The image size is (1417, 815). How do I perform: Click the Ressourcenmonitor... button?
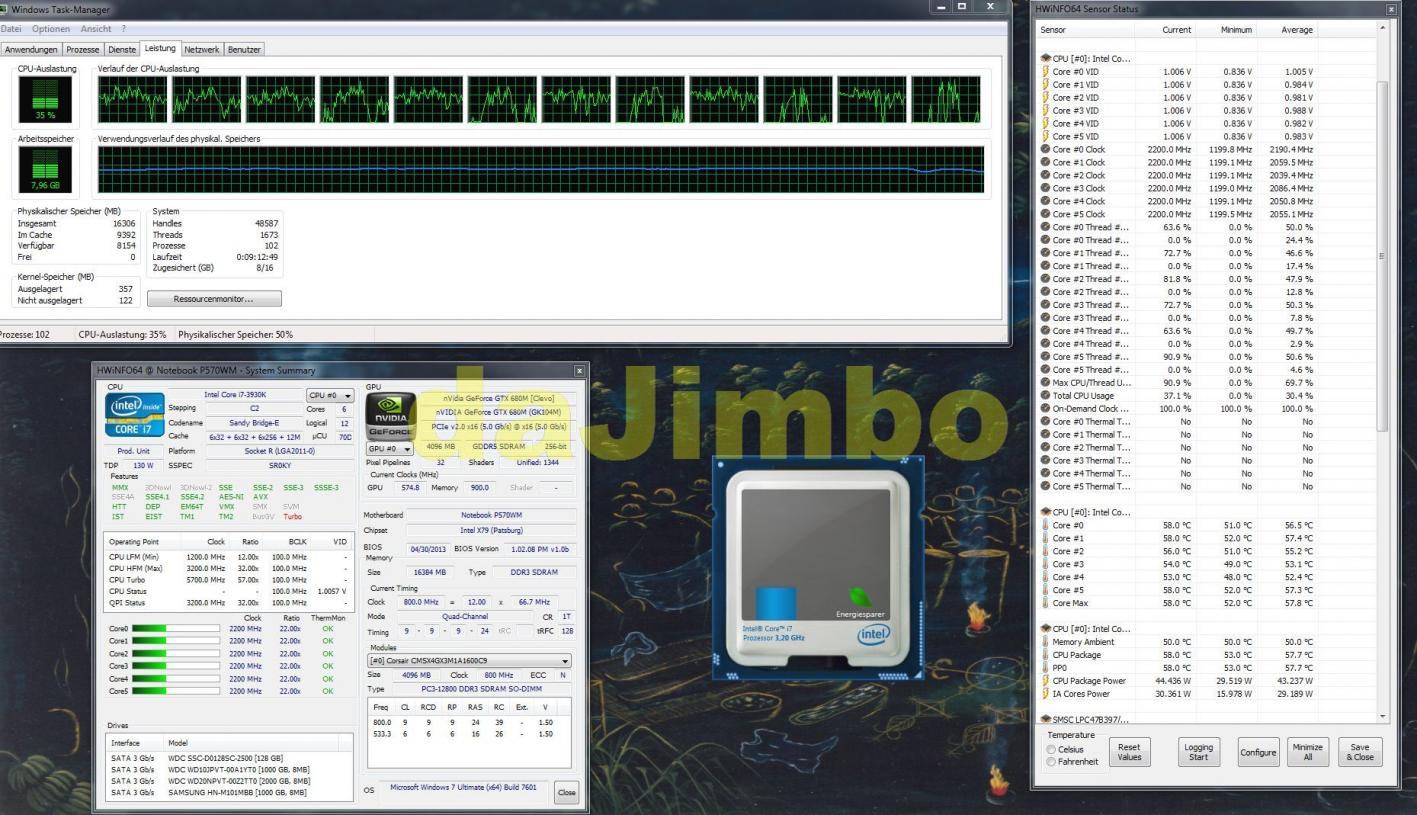(x=214, y=298)
